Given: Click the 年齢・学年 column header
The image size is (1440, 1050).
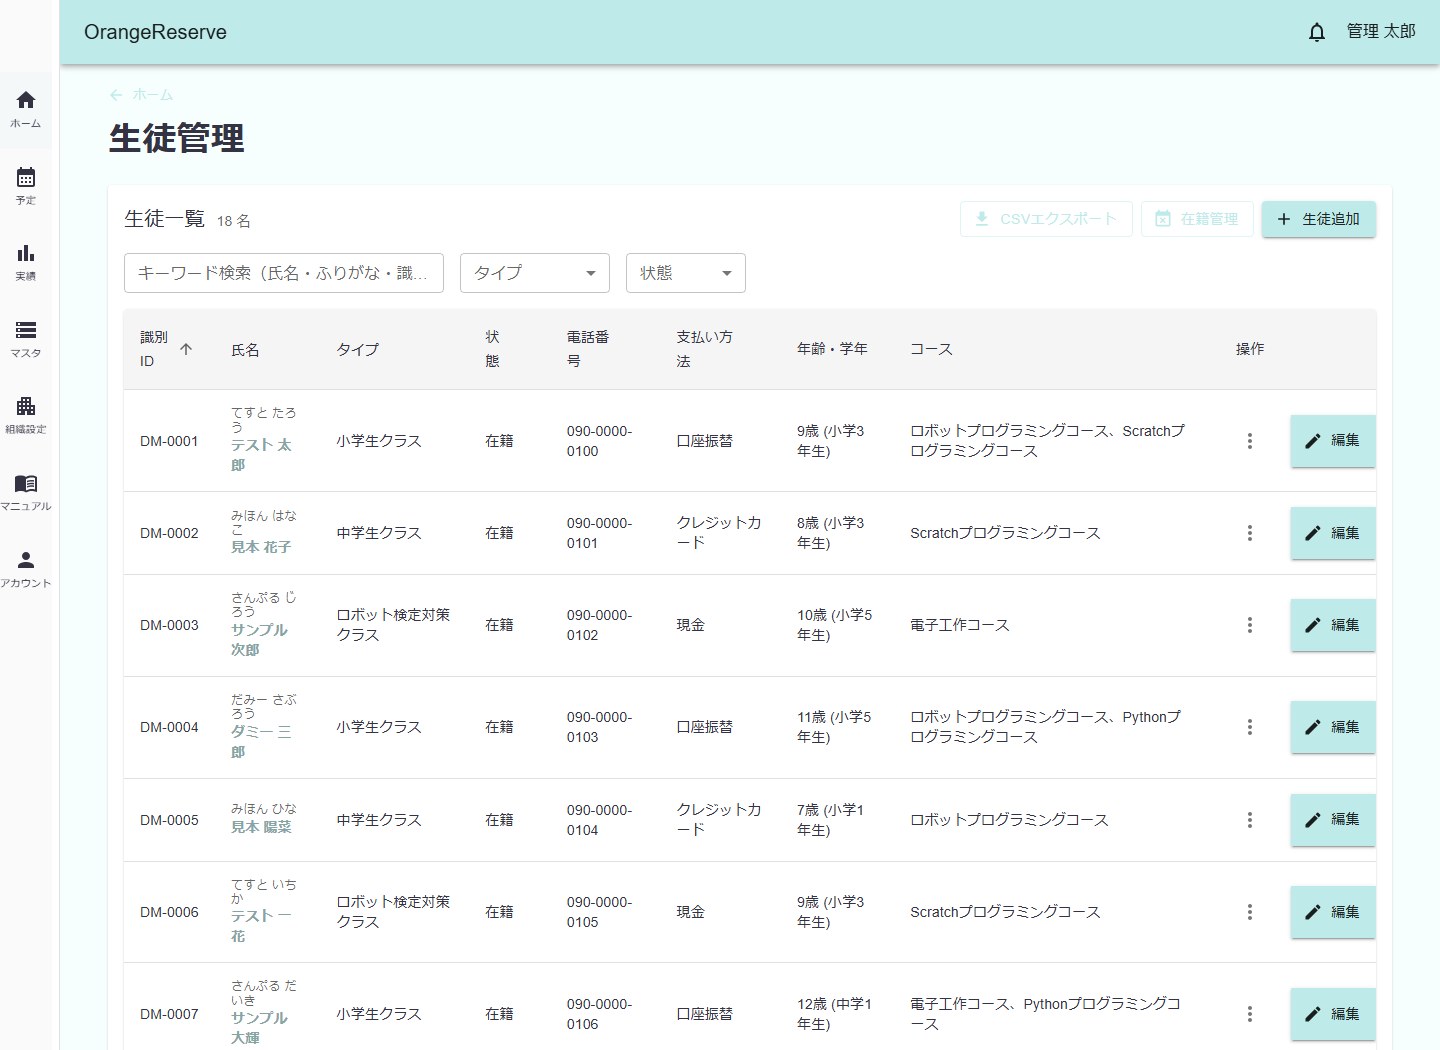Looking at the screenshot, I should [832, 349].
